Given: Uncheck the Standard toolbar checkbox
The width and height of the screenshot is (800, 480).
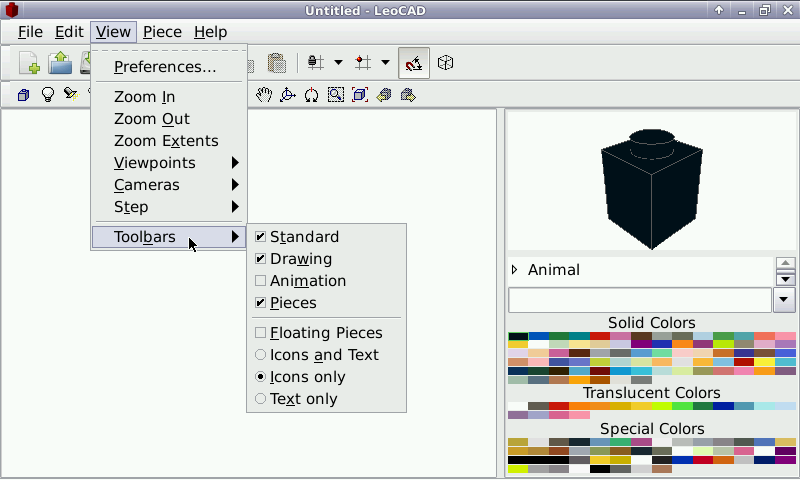Looking at the screenshot, I should pos(260,237).
